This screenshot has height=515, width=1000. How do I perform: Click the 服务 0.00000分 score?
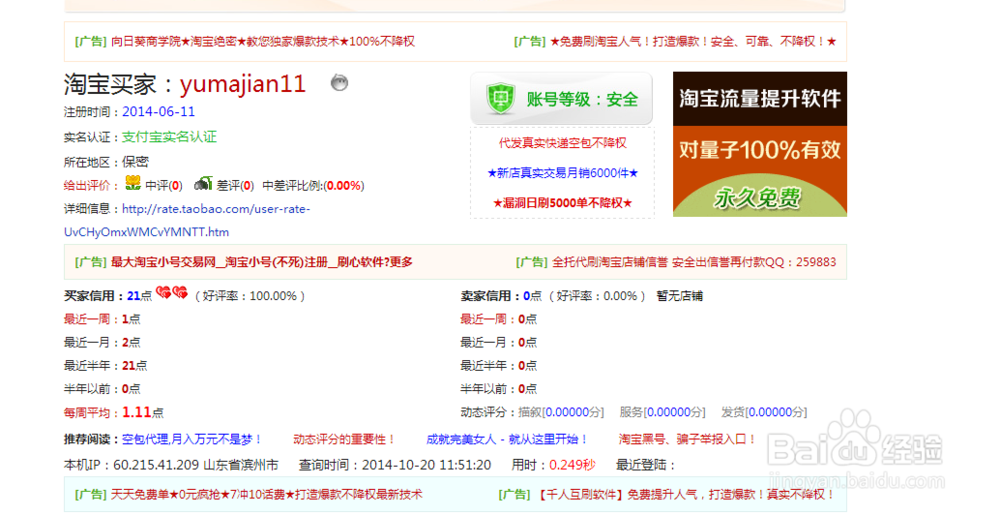(663, 412)
